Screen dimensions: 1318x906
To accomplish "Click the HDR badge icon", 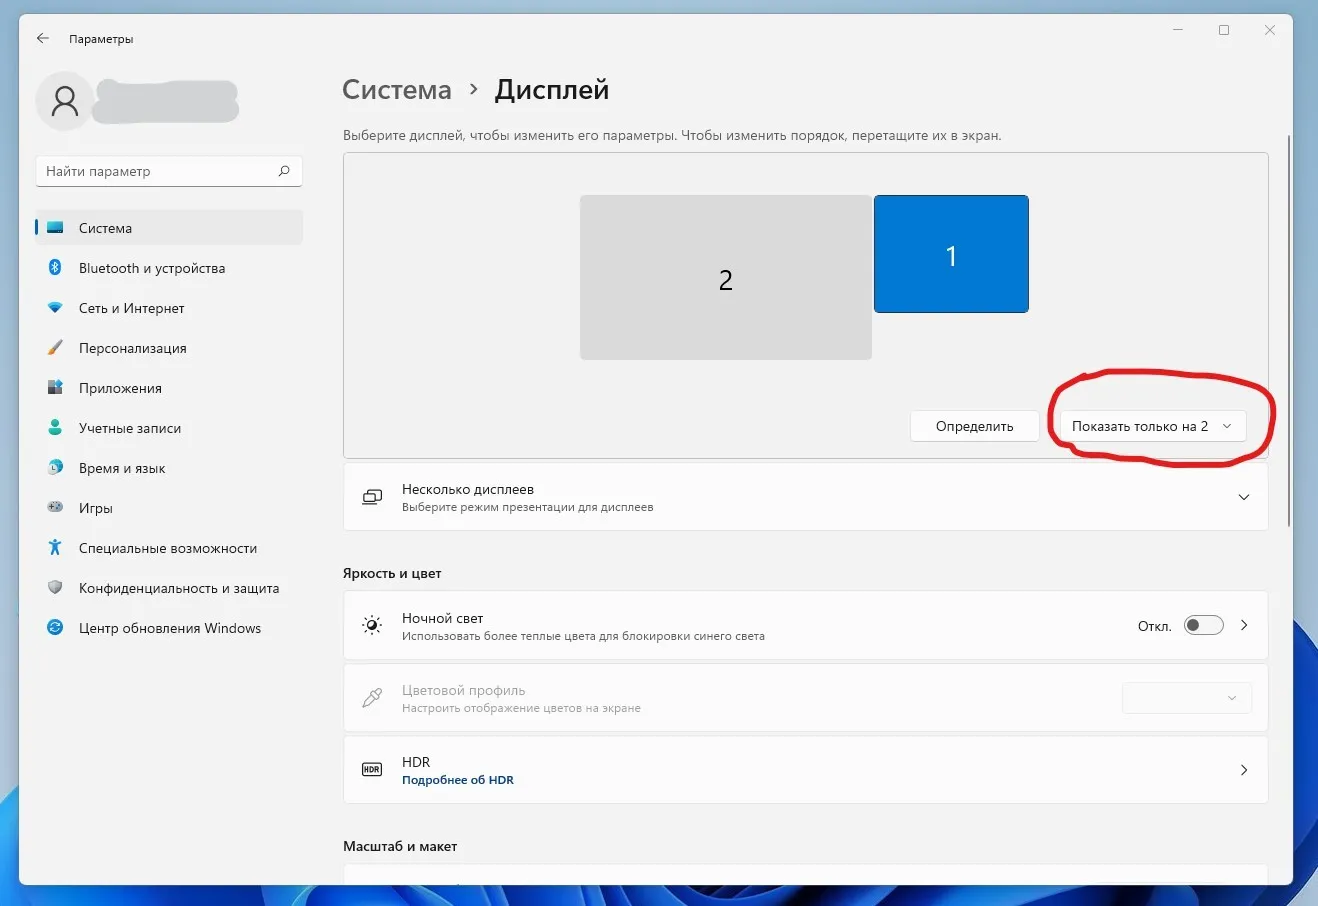I will pos(372,770).
